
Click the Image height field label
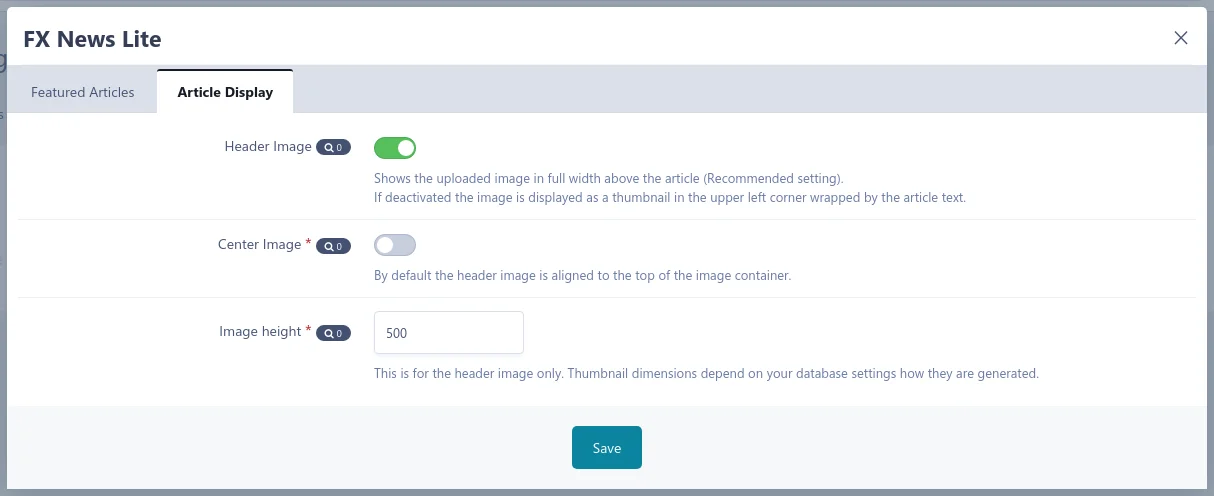(x=260, y=331)
